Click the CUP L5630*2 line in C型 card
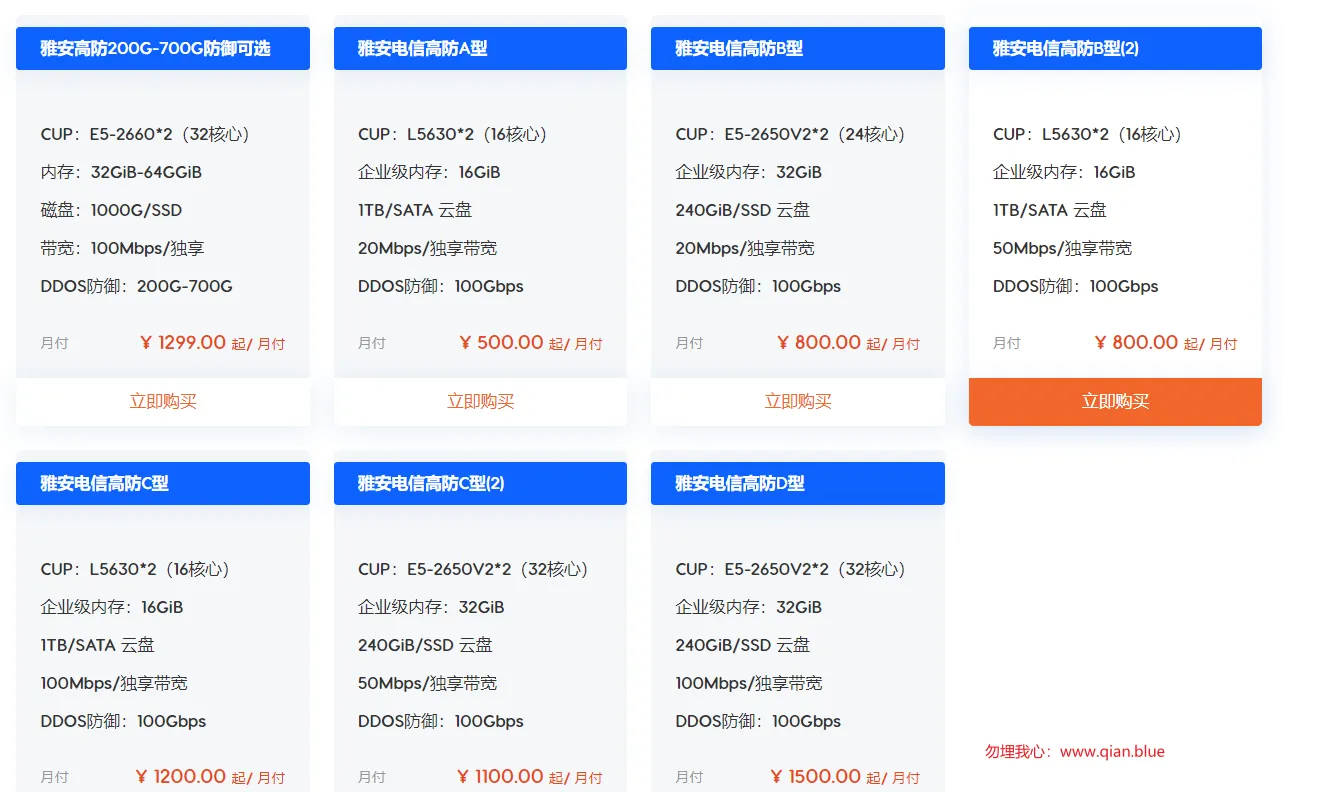This screenshot has height=792, width=1344. pyautogui.click(x=135, y=569)
